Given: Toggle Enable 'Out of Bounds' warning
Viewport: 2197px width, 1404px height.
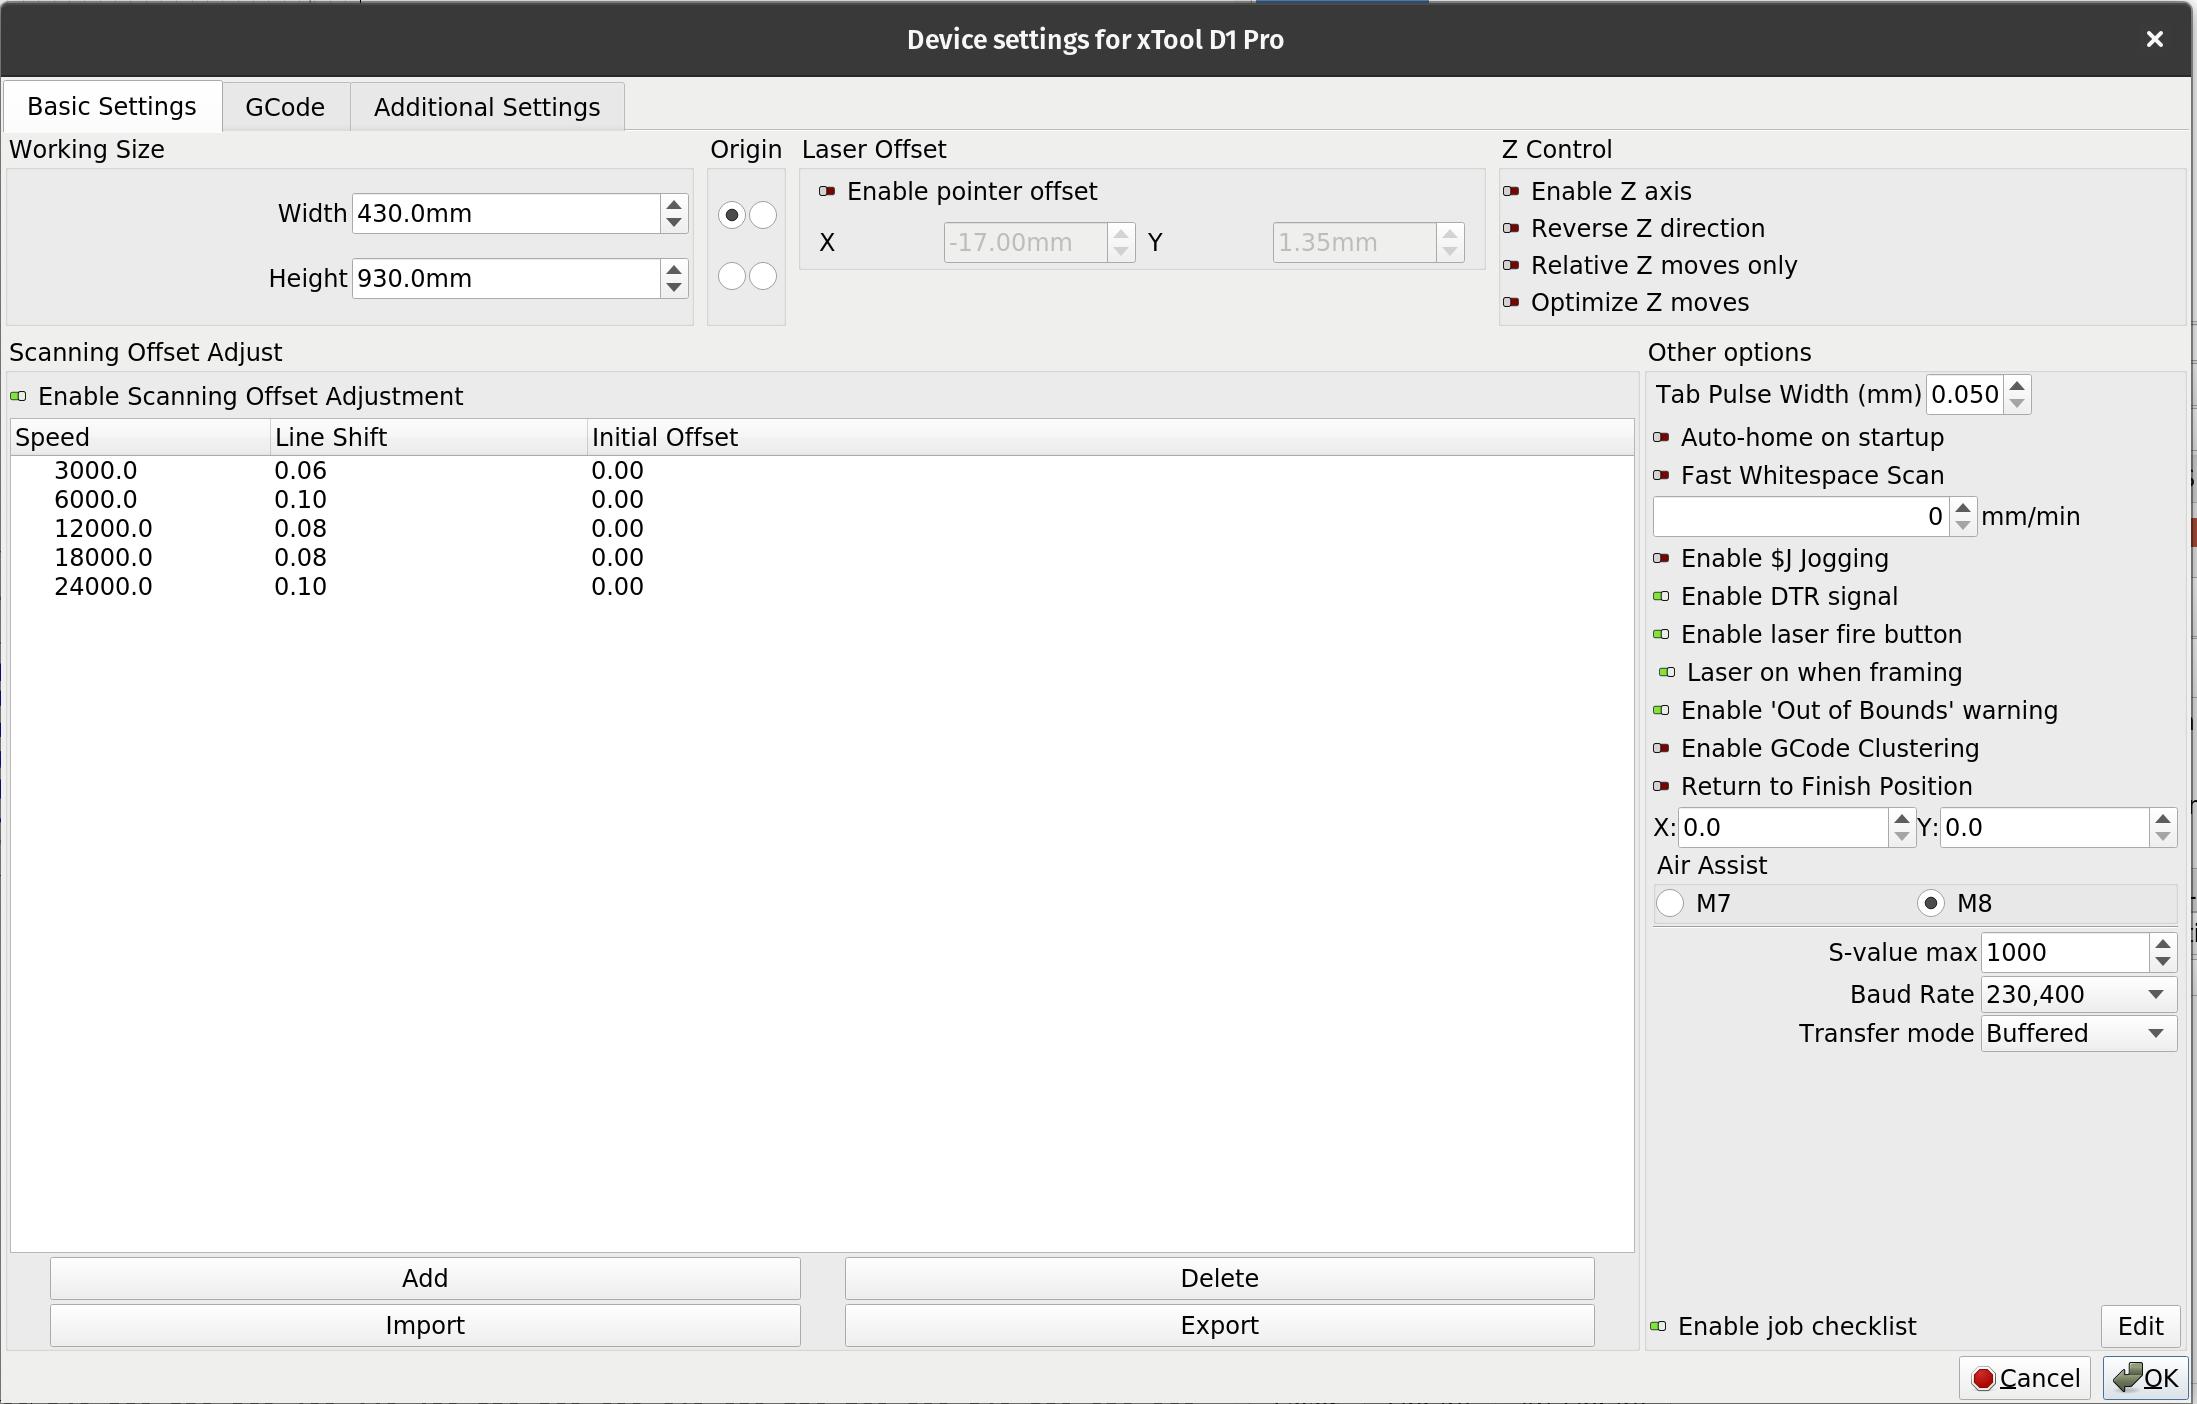Looking at the screenshot, I should [1661, 711].
